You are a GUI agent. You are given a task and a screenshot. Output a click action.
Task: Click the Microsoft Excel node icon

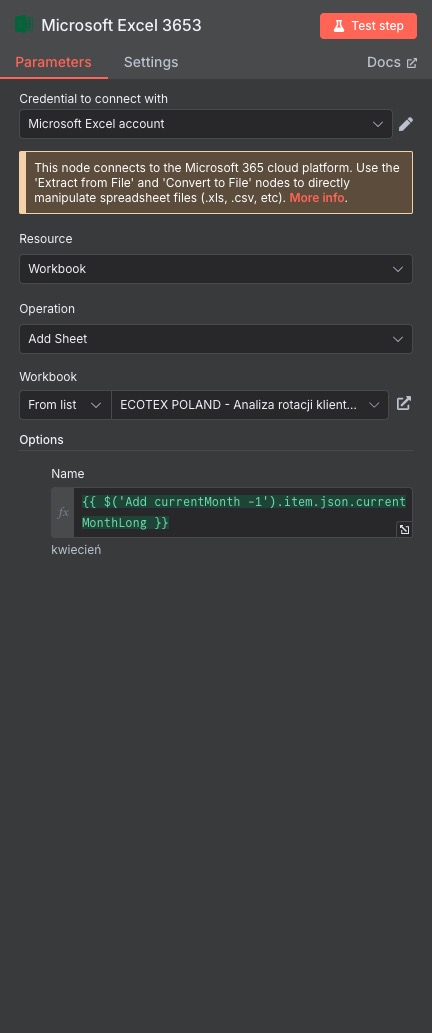click(24, 25)
